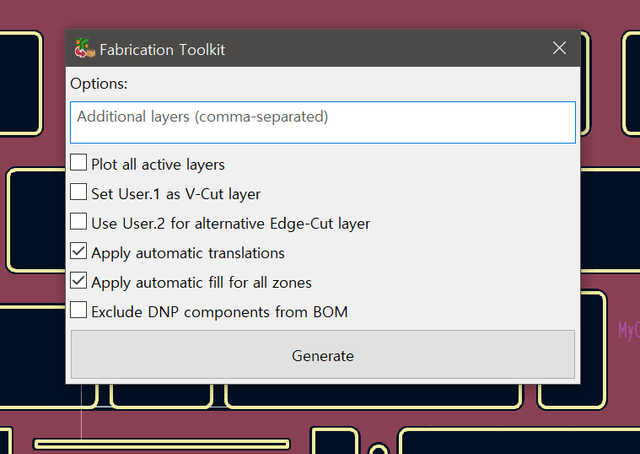Tick Exclude DNP components from BOM

pyautogui.click(x=79, y=312)
